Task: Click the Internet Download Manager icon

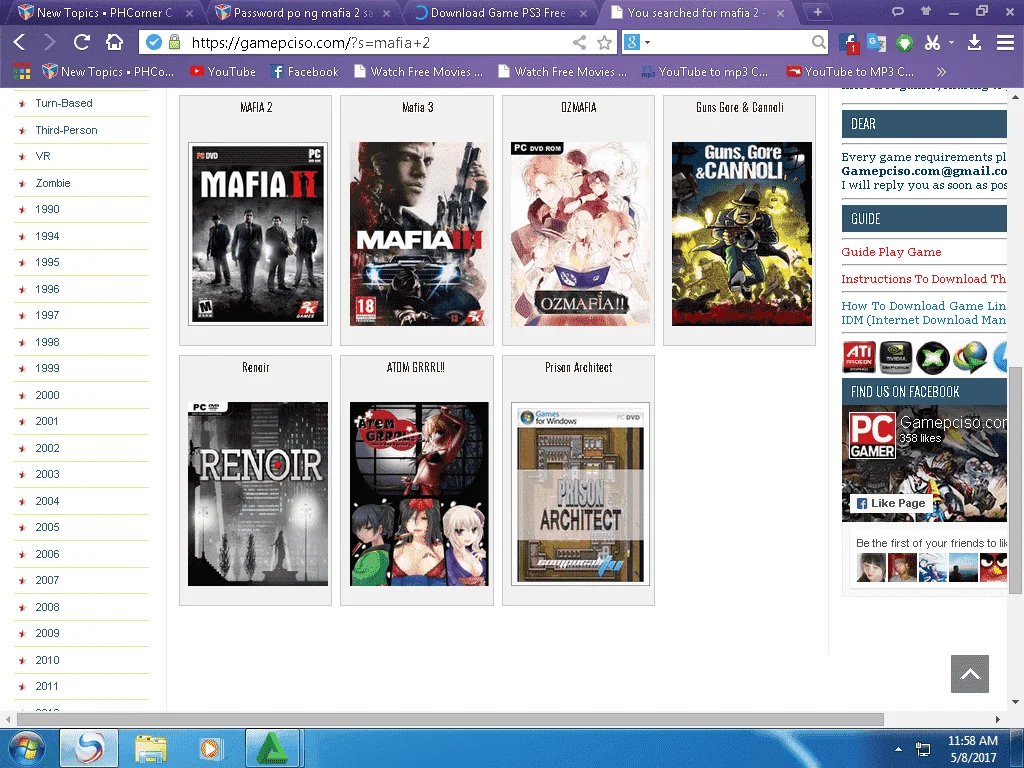Action: tap(970, 357)
